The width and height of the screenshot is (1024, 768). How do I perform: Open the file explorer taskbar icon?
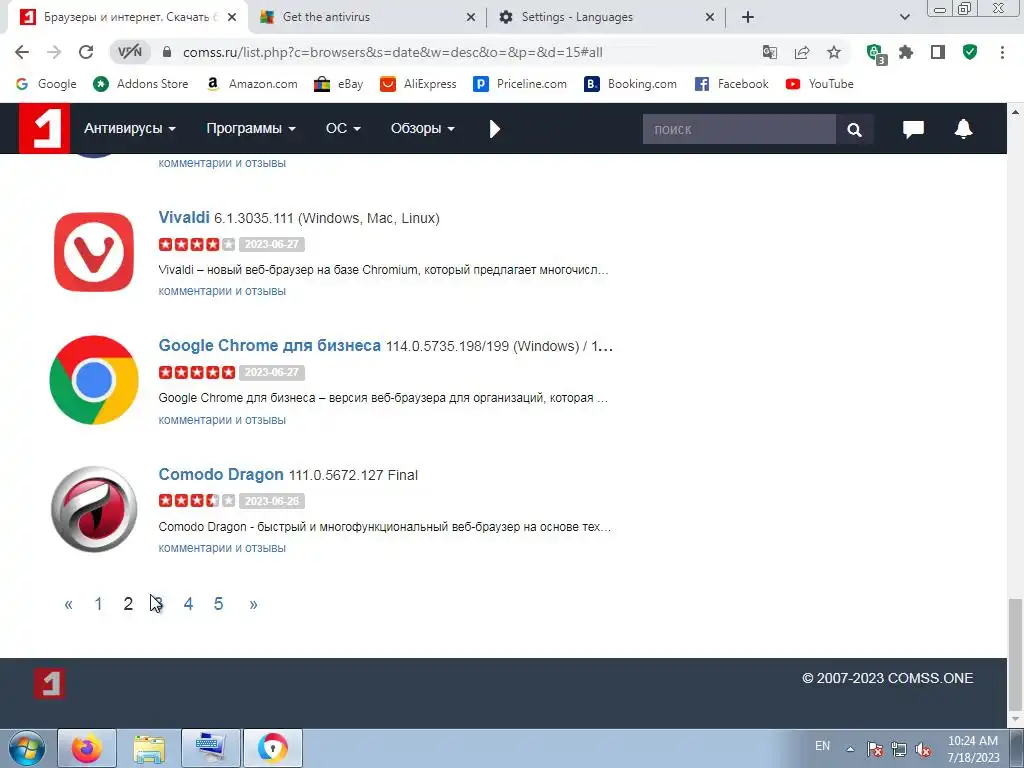tap(149, 748)
